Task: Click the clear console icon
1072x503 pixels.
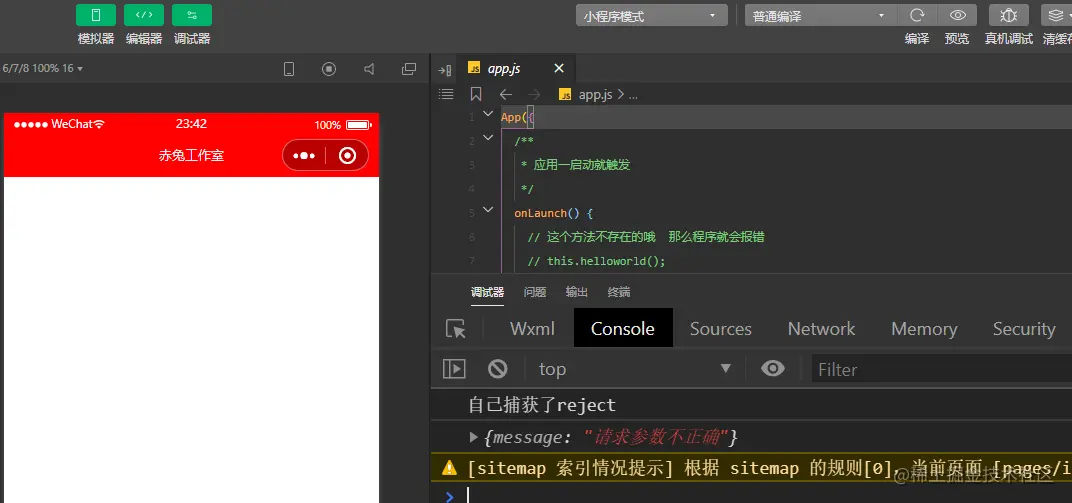Action: [498, 369]
